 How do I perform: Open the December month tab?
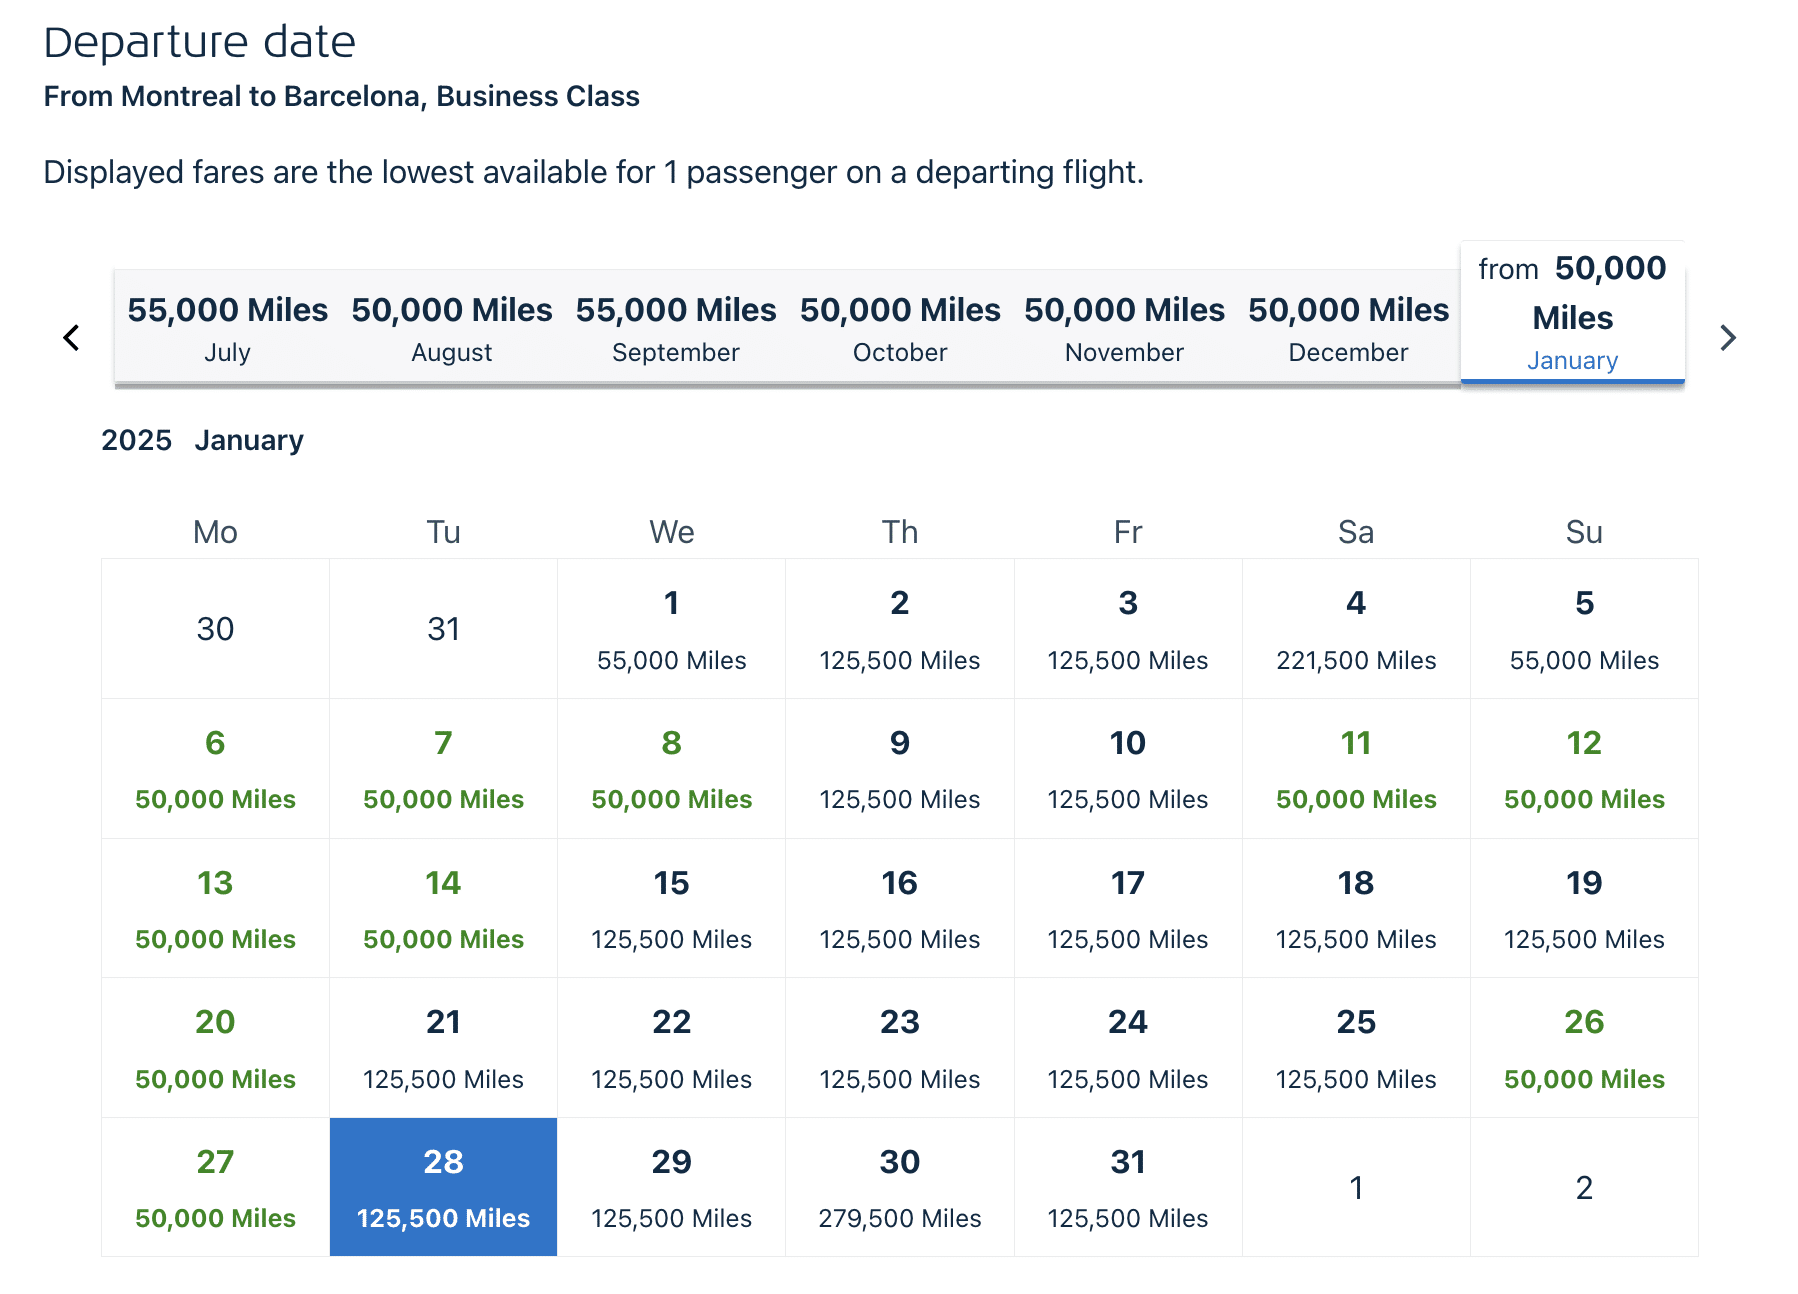(x=1347, y=328)
